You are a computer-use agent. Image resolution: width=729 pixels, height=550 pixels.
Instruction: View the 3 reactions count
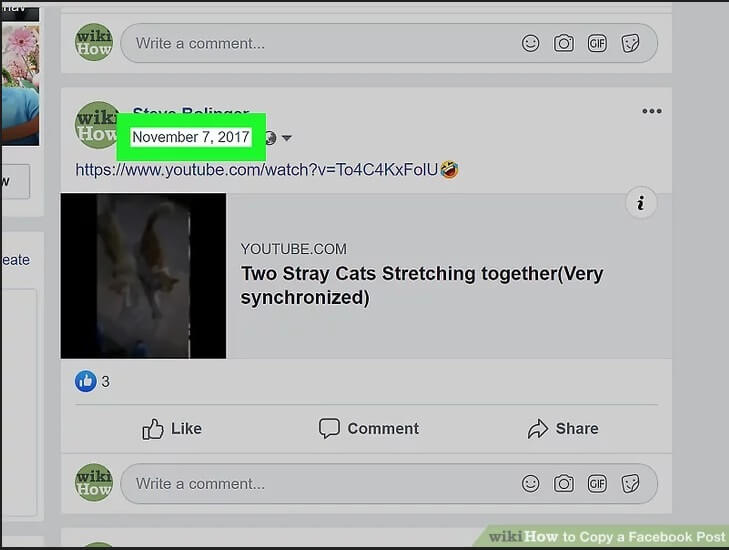click(106, 382)
